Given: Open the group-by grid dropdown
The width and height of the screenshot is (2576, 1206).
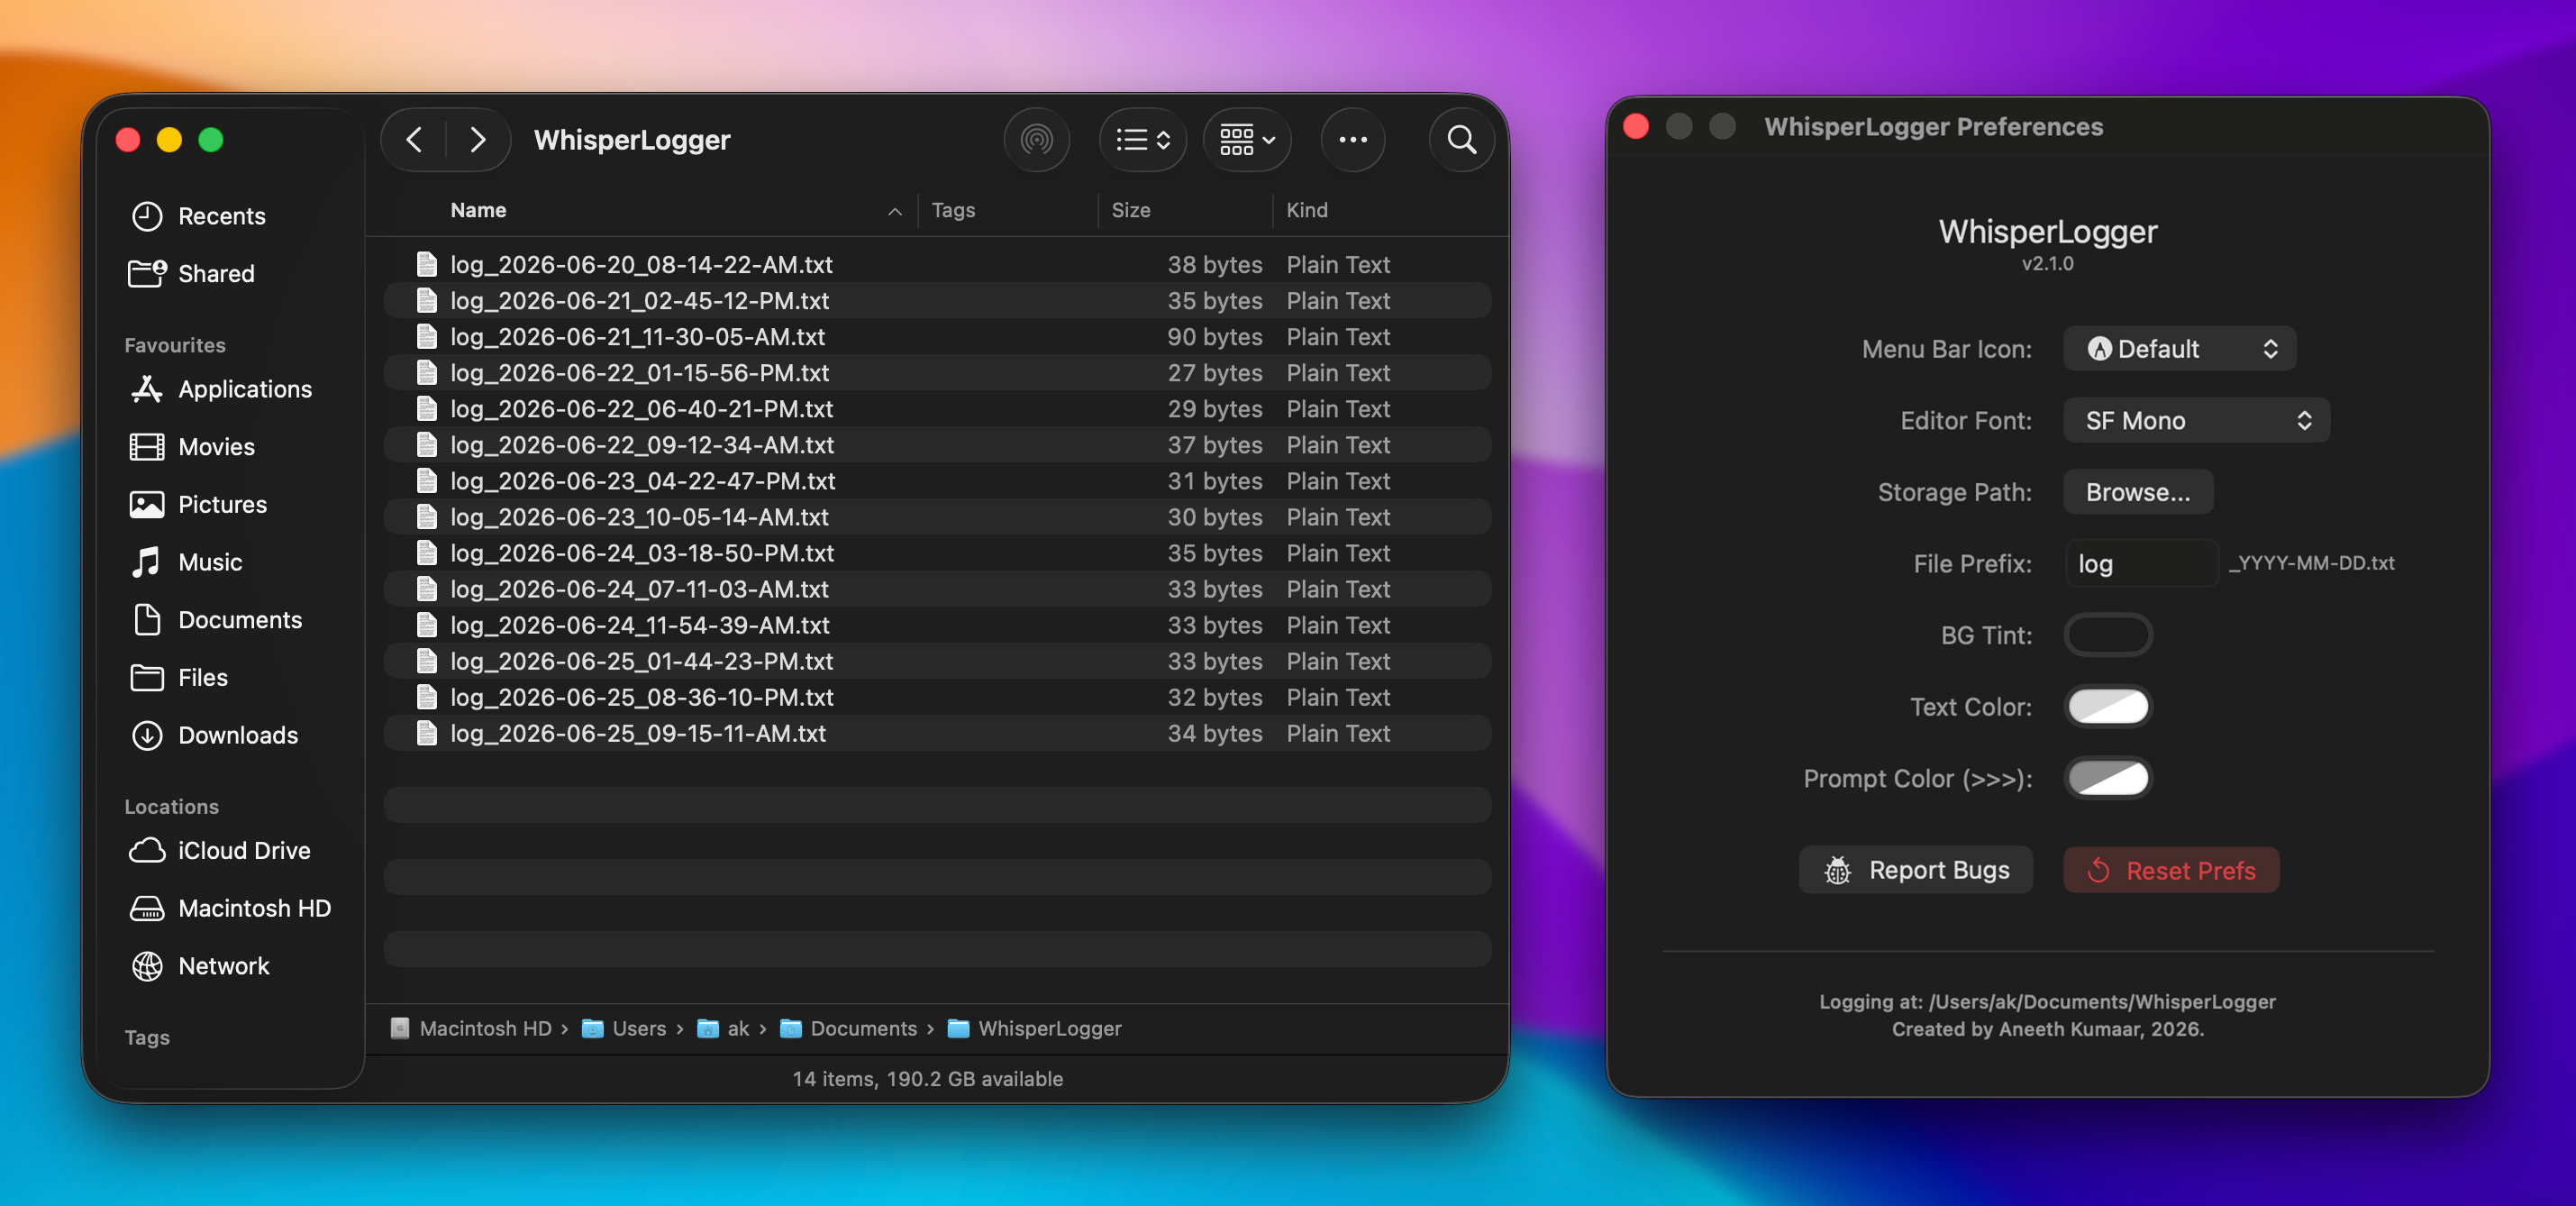Looking at the screenshot, I should click(1247, 140).
